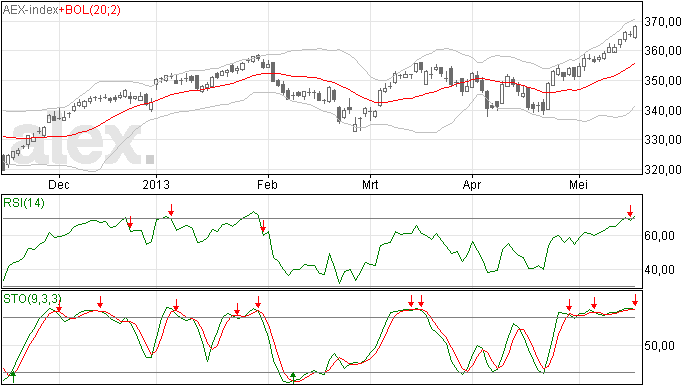Click green buy arrow after Feb in STO panel

click(x=294, y=377)
